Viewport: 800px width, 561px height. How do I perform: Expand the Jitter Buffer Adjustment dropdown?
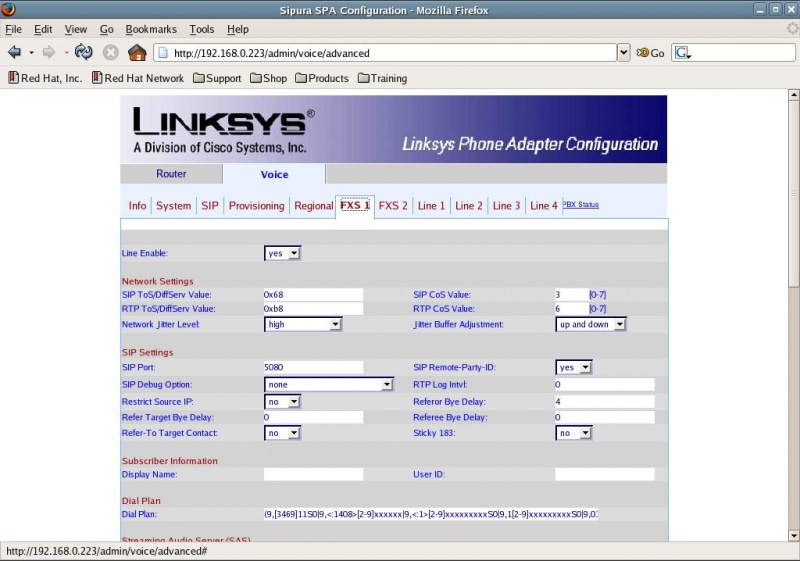click(591, 324)
